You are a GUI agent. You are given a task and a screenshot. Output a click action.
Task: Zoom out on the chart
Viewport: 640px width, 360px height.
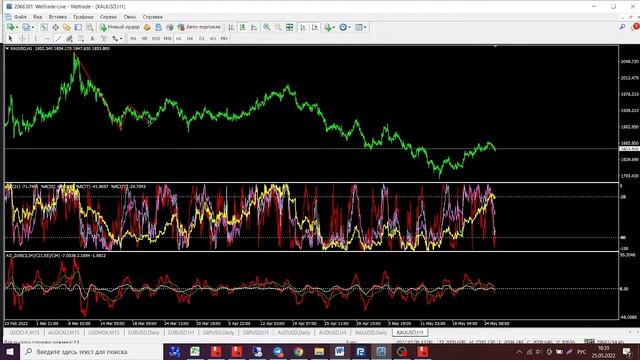(278, 27)
